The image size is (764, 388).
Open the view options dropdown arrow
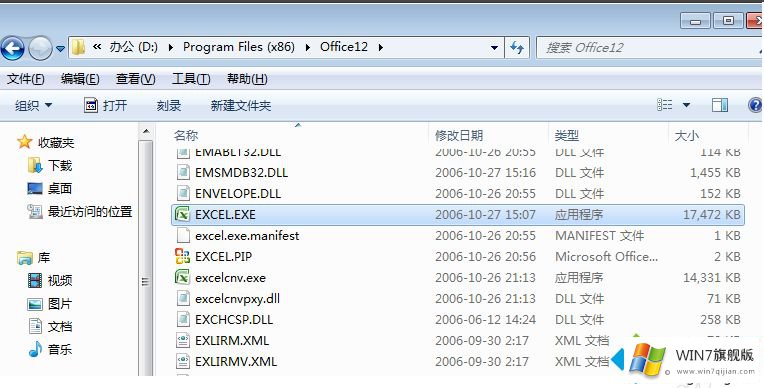tap(686, 105)
